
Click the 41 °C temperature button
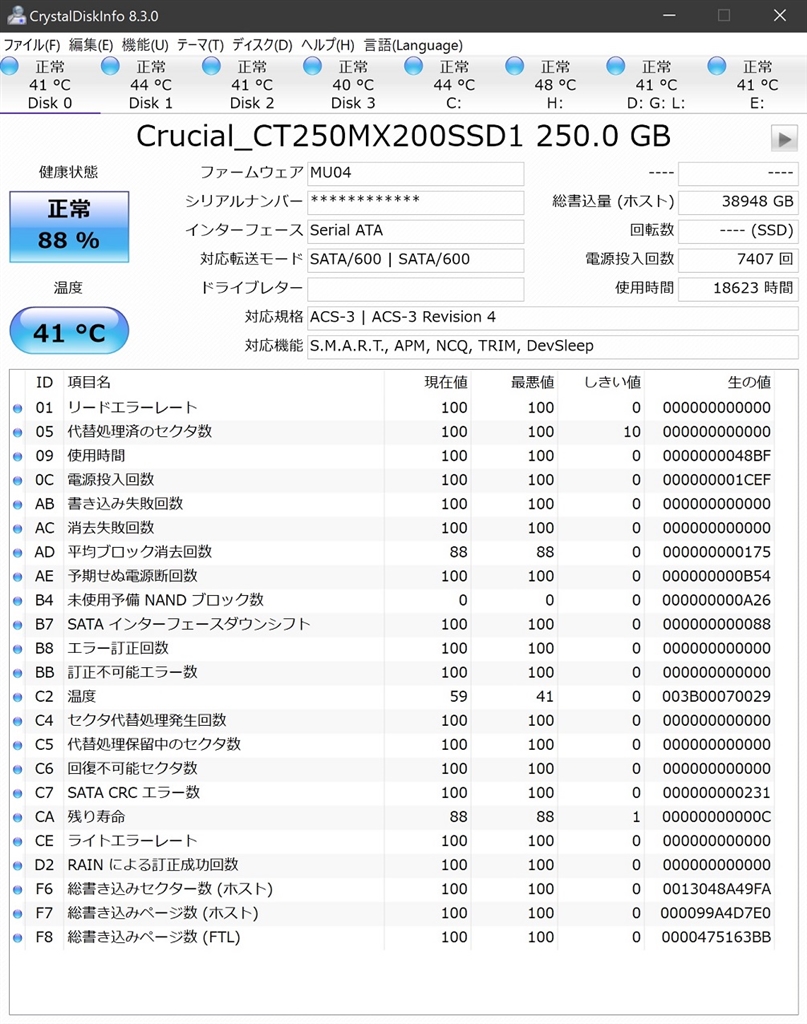pyautogui.click(x=69, y=332)
